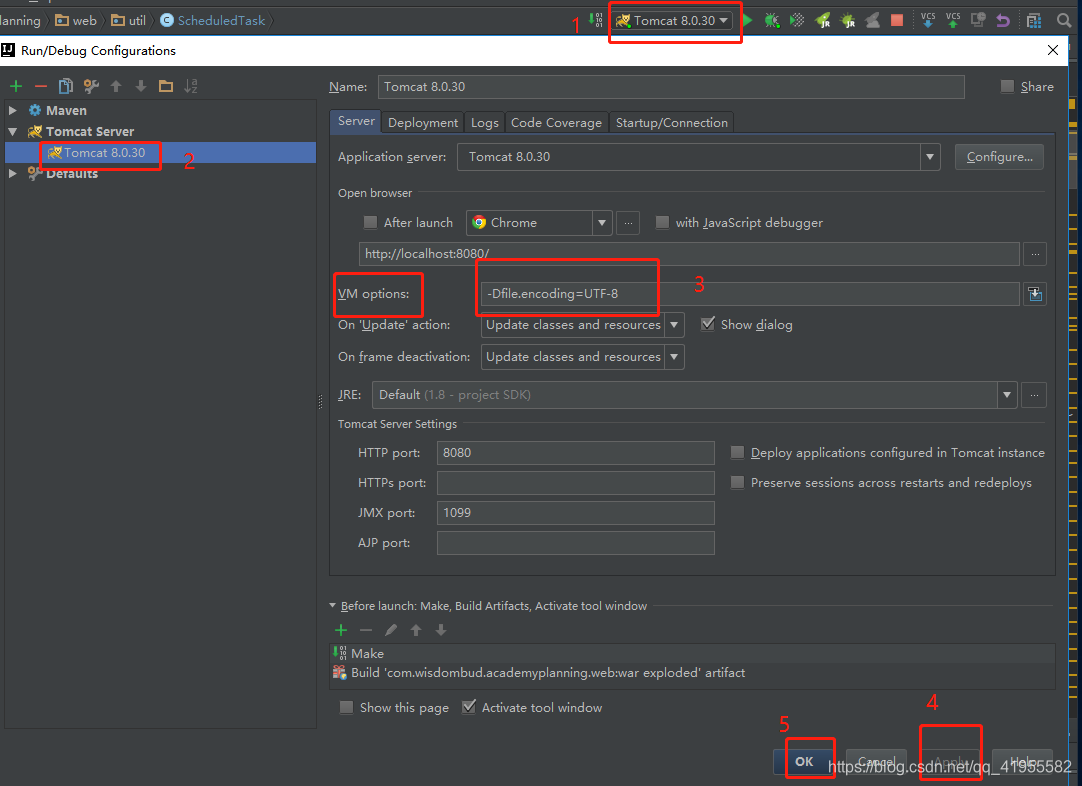Image resolution: width=1082 pixels, height=786 pixels.
Task: Open JRE dropdown arrow
Action: coord(1007,395)
